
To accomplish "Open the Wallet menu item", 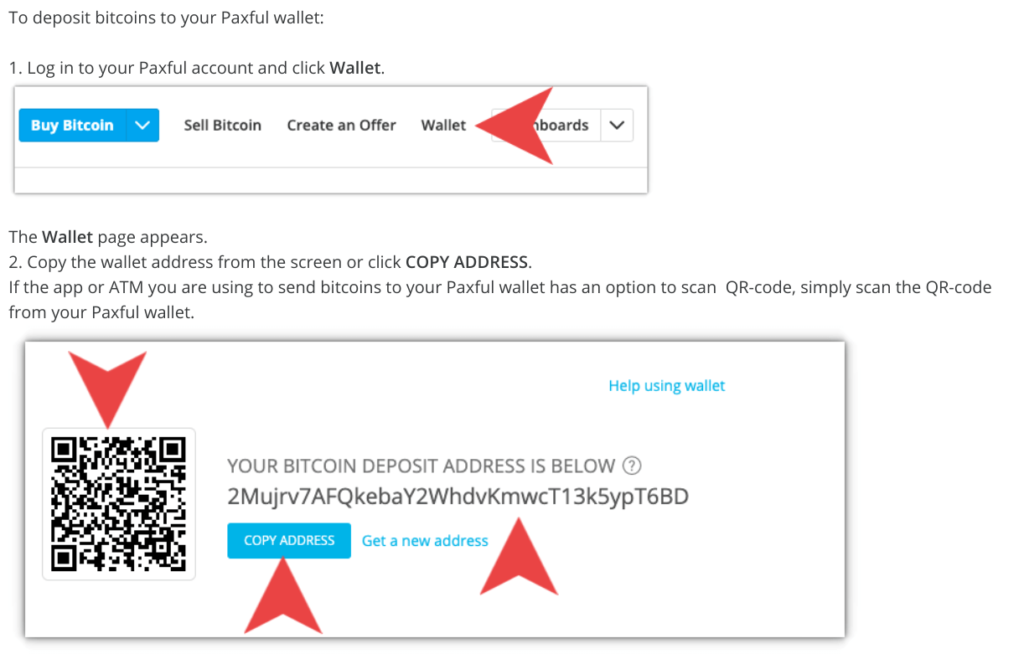I will (x=443, y=125).
